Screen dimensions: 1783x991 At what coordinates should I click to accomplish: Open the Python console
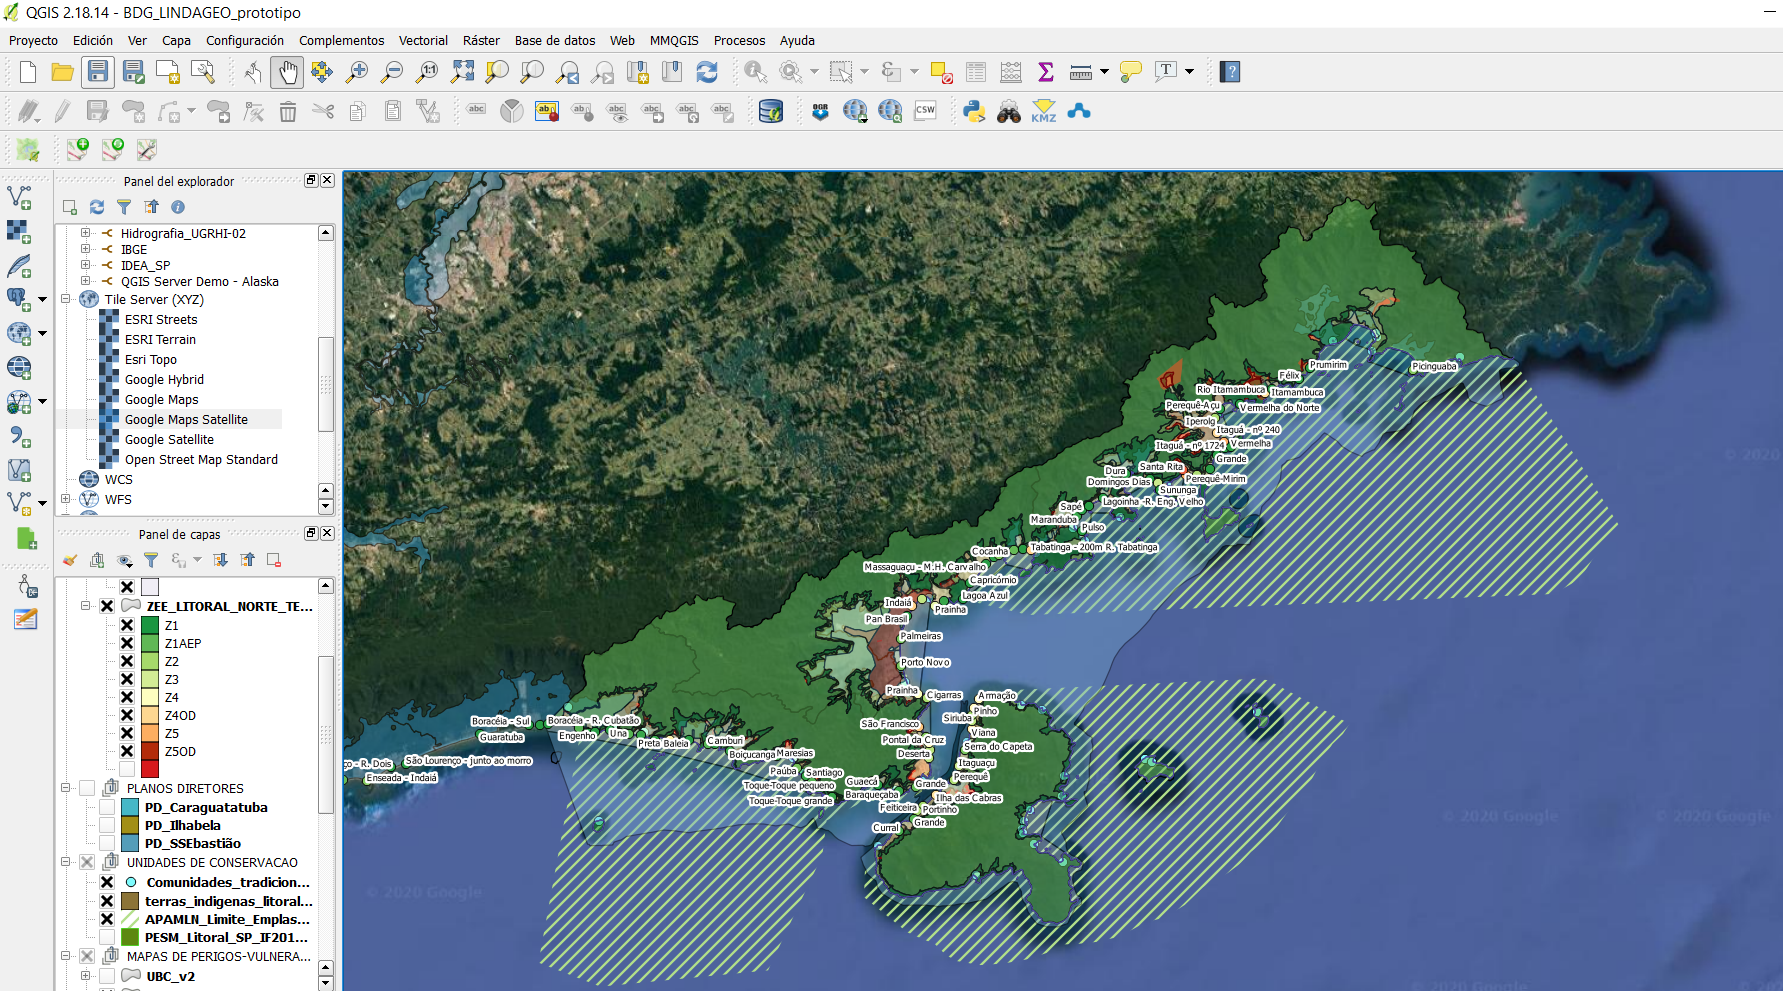974,112
